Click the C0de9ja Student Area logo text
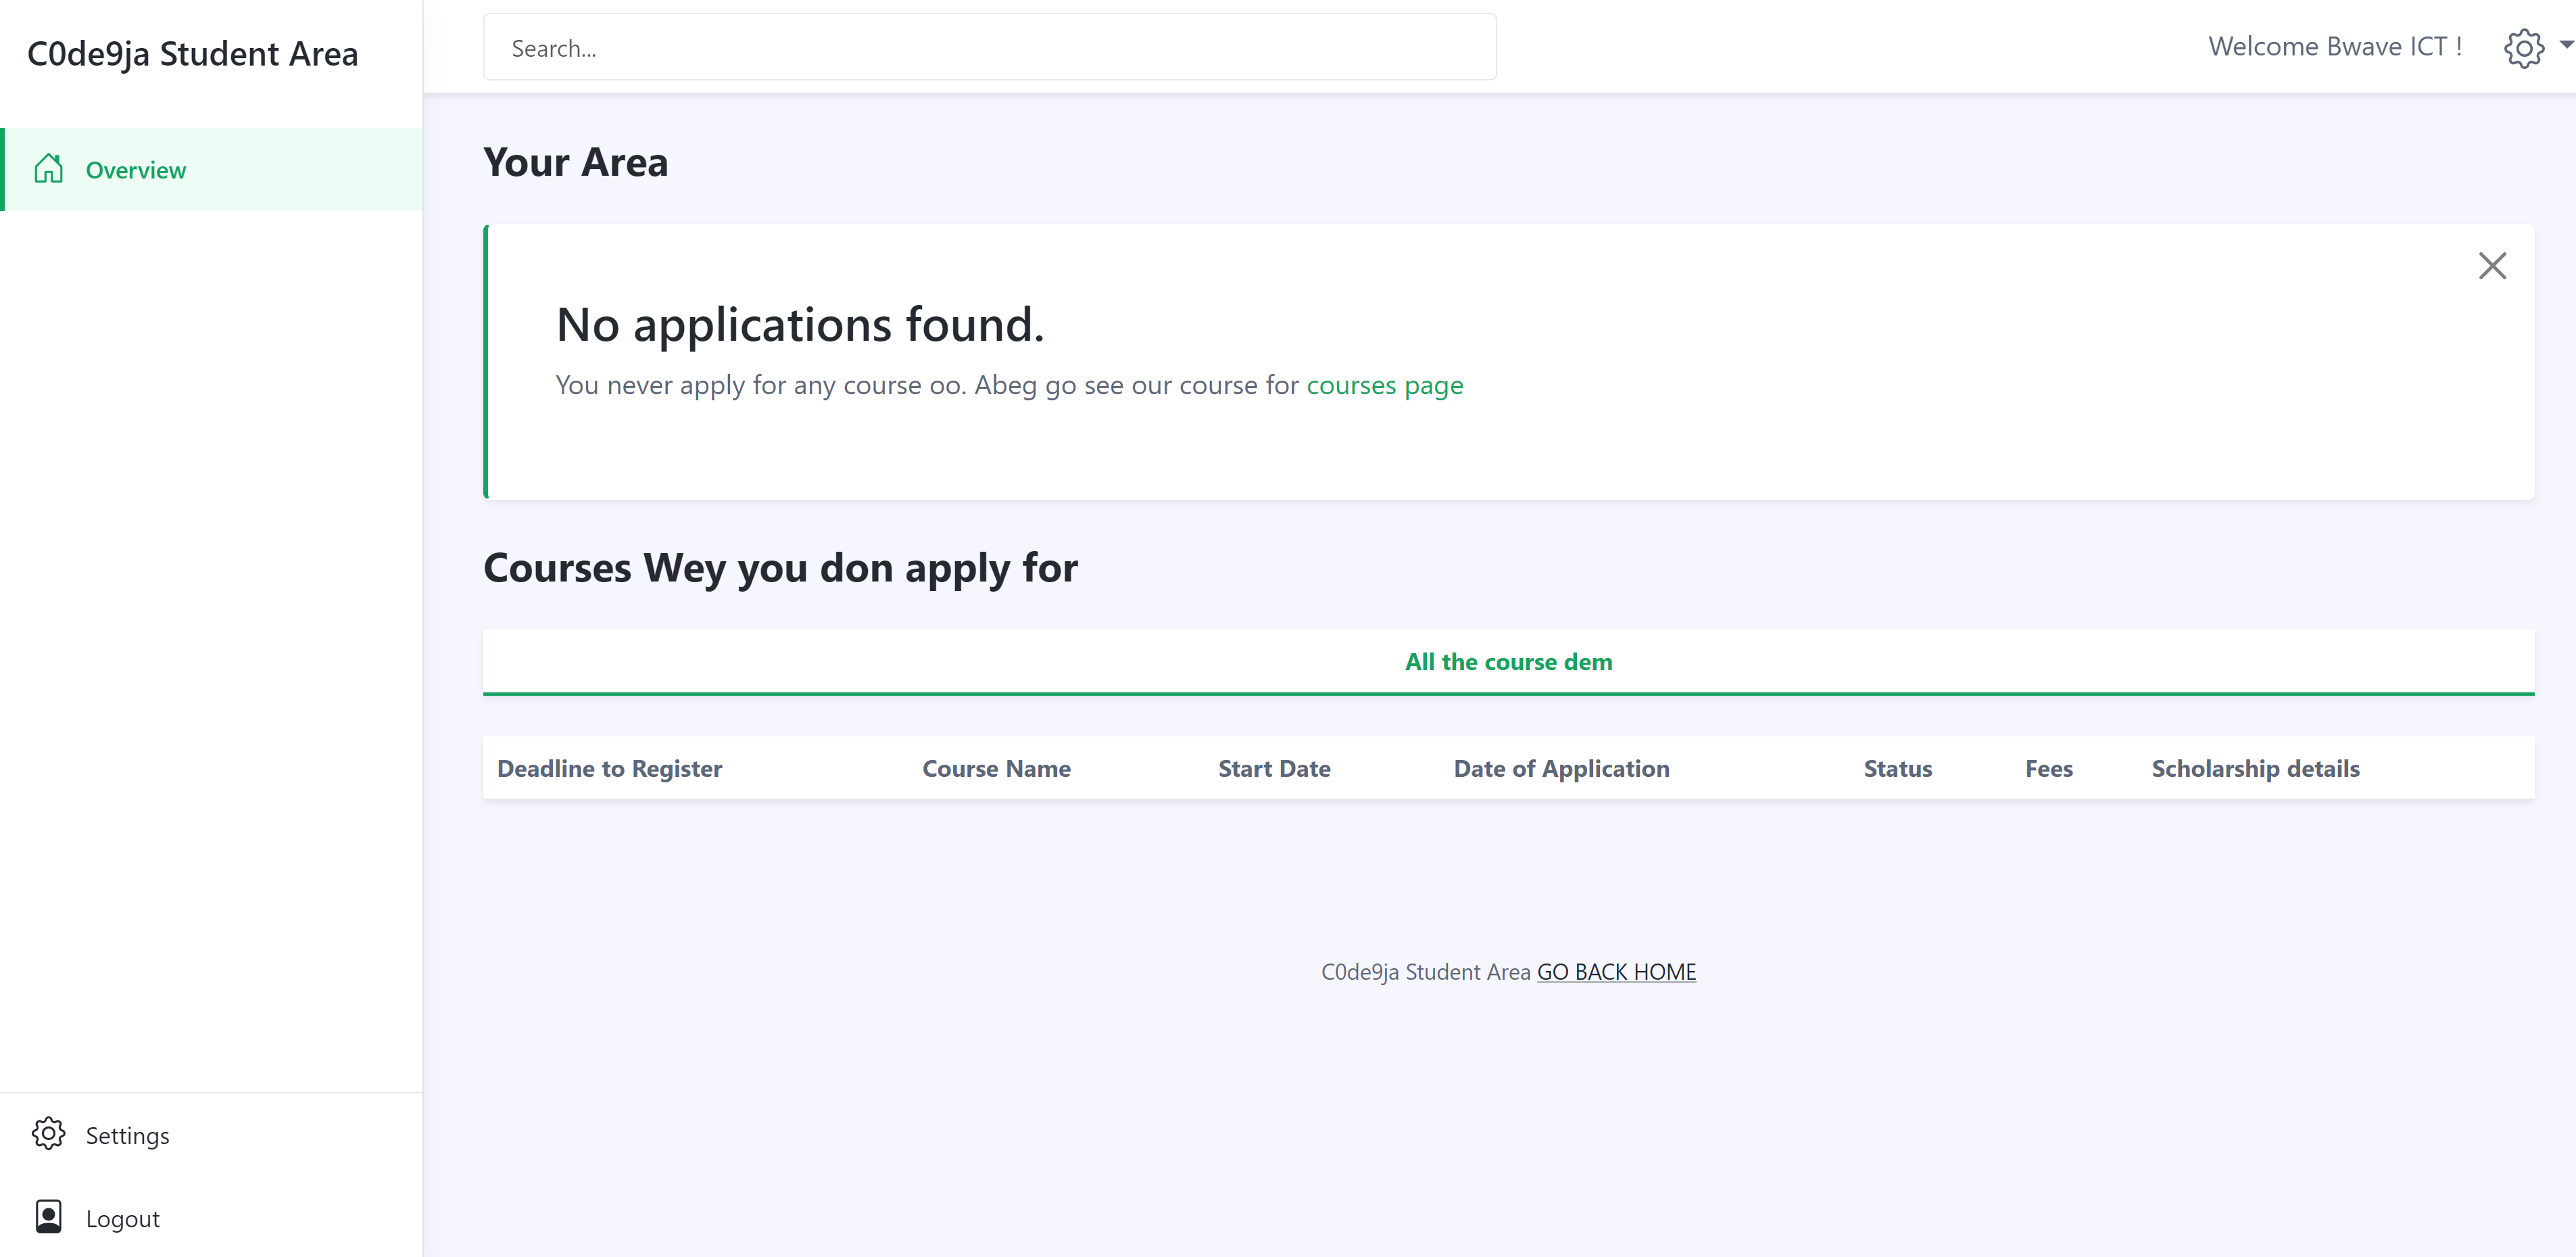 [193, 53]
